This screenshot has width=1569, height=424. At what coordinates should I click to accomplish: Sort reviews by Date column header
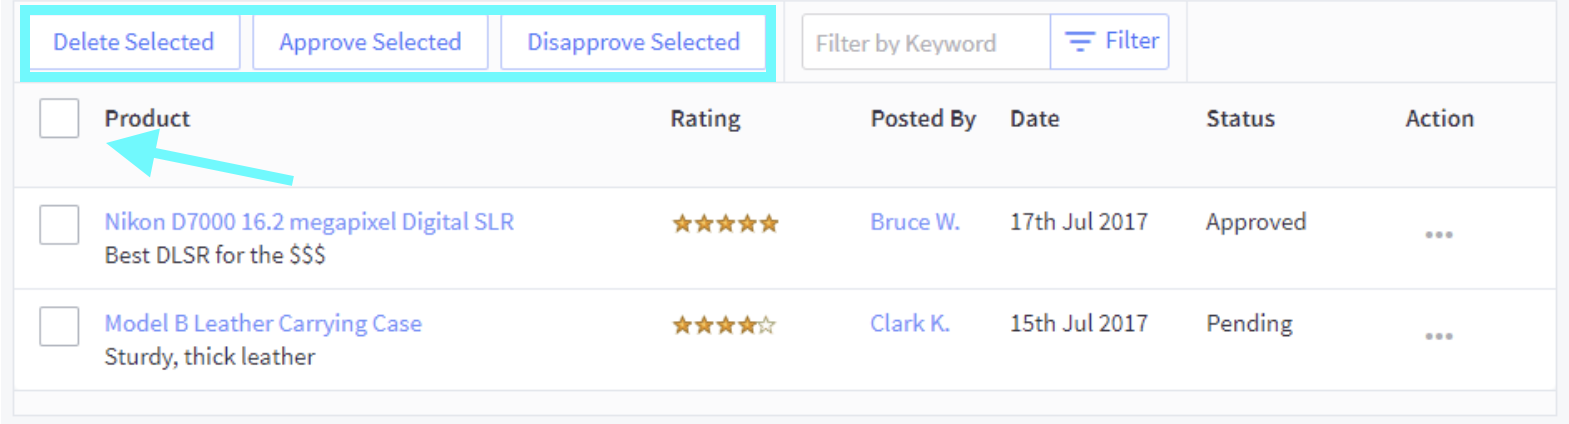tap(1034, 119)
